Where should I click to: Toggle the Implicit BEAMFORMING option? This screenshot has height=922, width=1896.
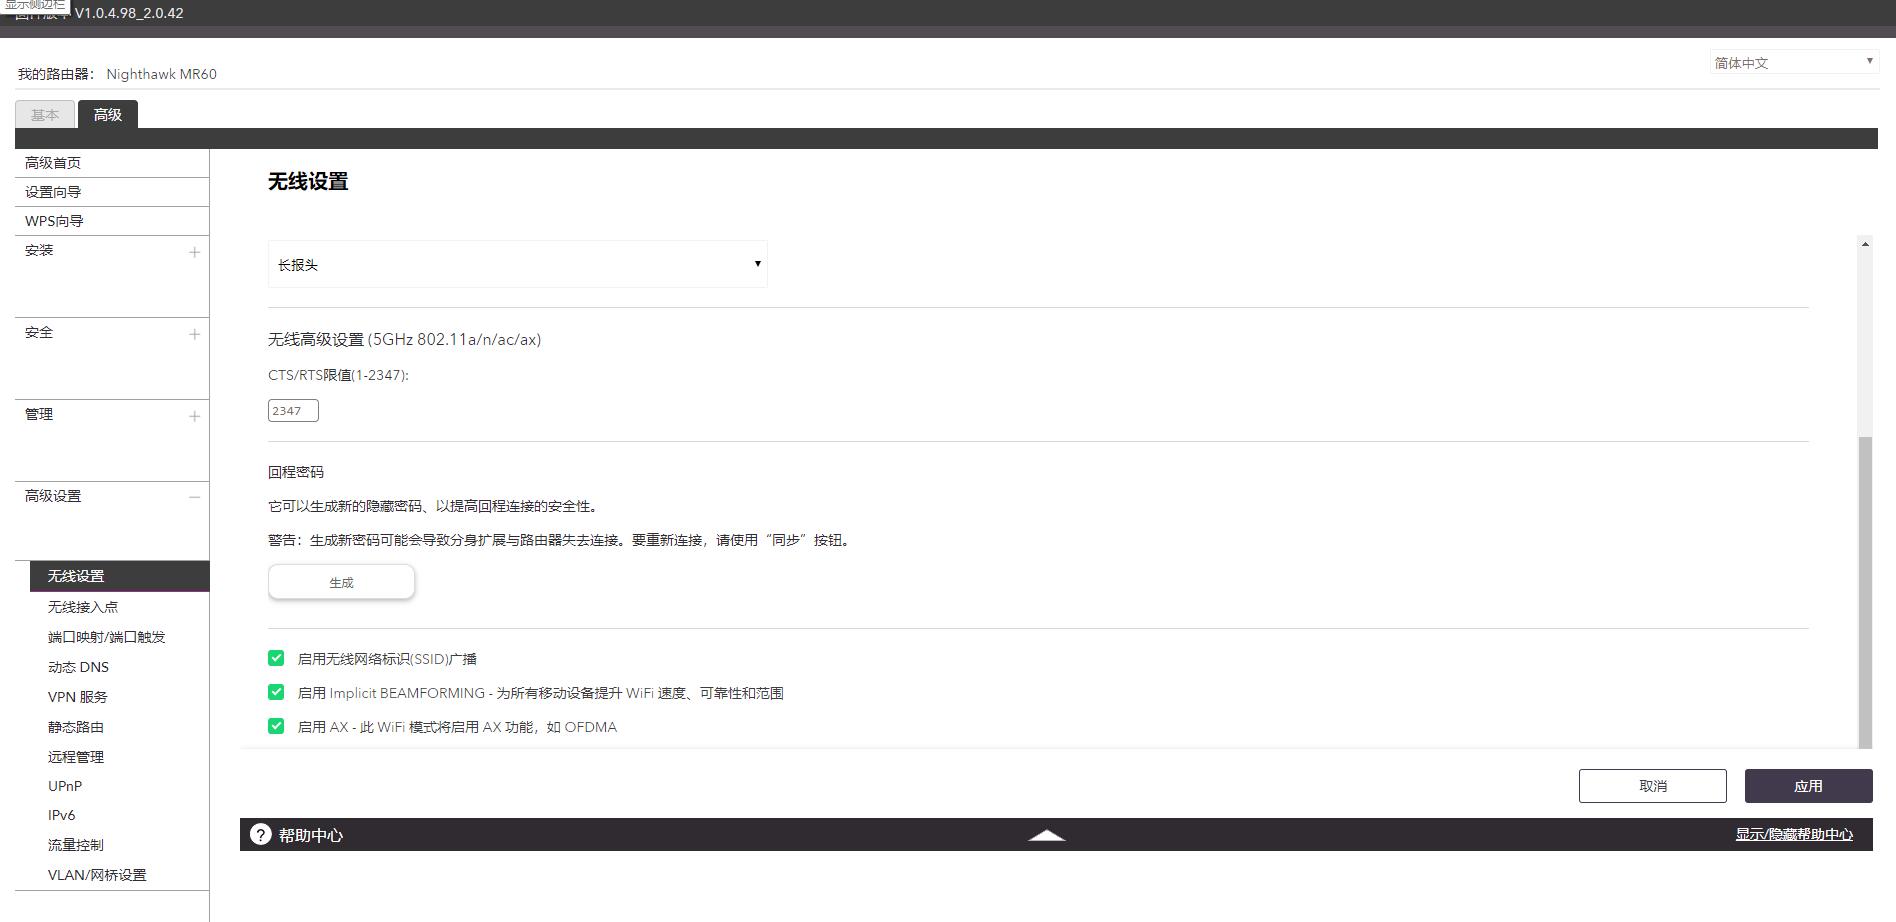[276, 692]
